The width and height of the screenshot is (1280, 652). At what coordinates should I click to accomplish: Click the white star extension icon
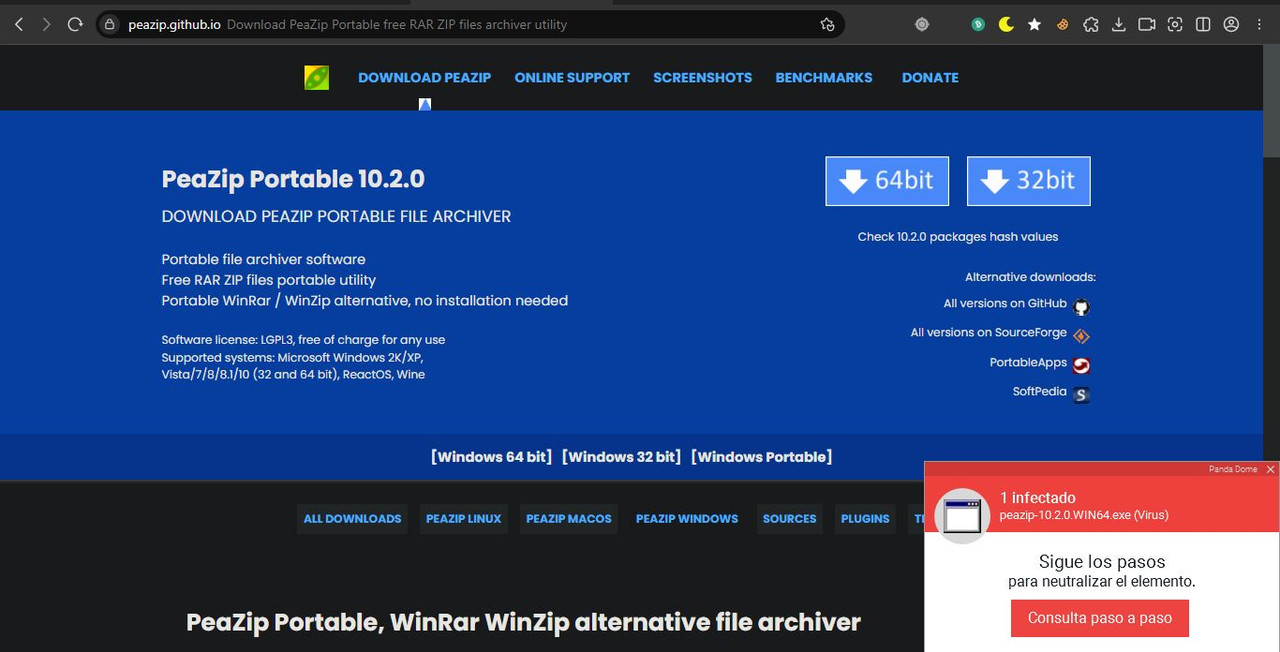1034,24
